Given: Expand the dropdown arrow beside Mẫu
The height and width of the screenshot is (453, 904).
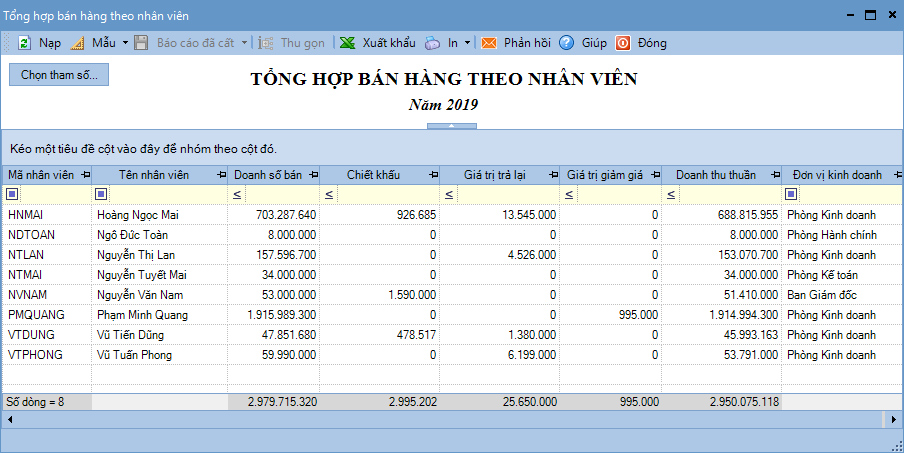Looking at the screenshot, I should pyautogui.click(x=125, y=43).
